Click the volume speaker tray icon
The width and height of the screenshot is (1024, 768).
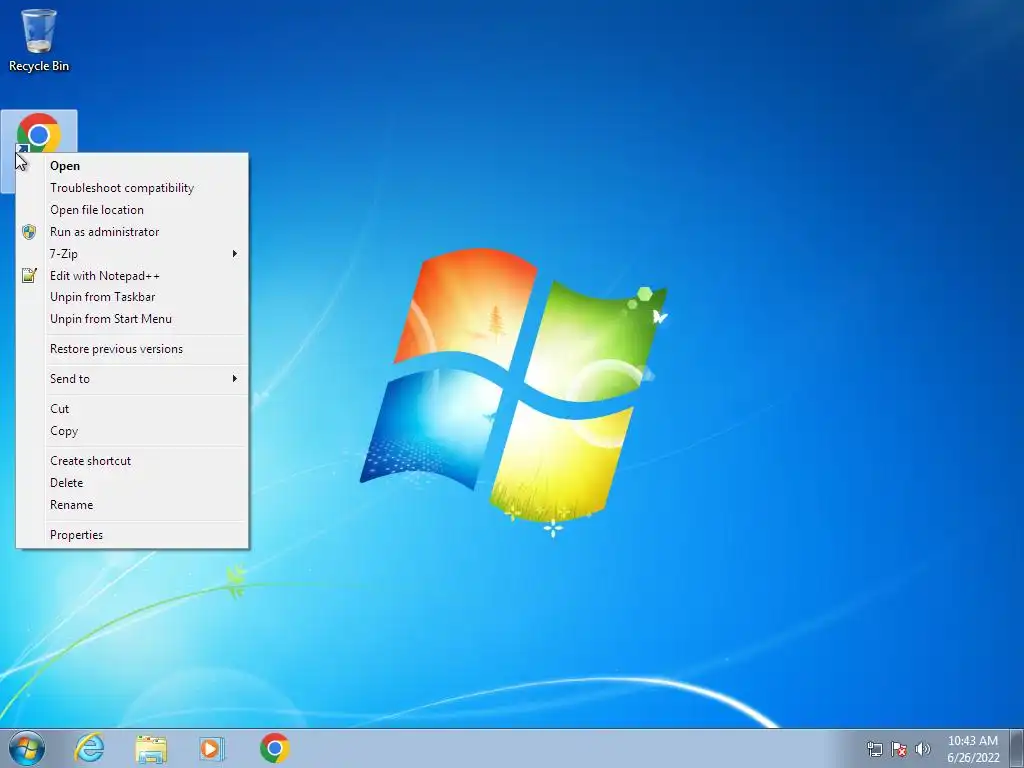pyautogui.click(x=923, y=749)
